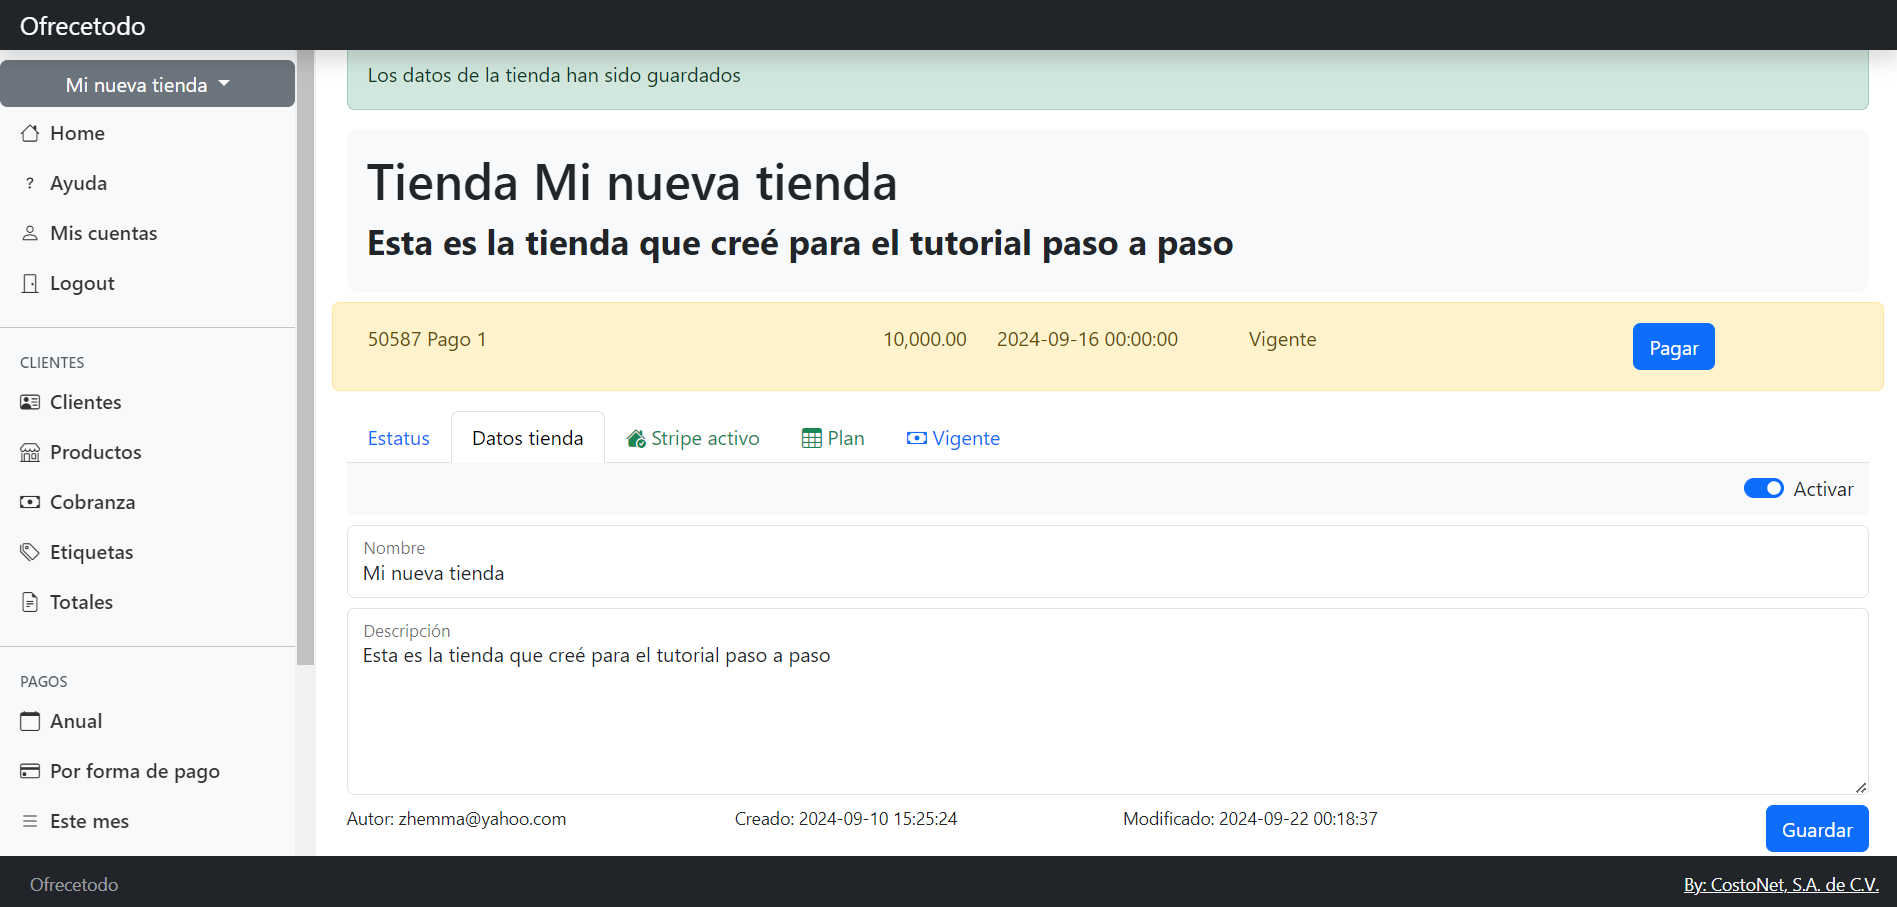Click the Home house icon in sidebar
Screen dimensions: 1897x907
(30, 133)
